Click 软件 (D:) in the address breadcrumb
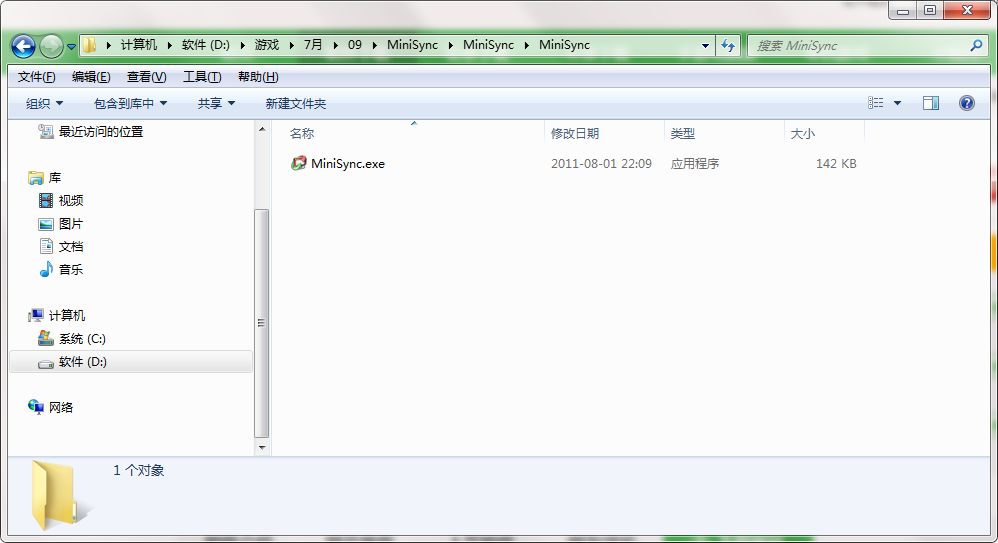 206,45
